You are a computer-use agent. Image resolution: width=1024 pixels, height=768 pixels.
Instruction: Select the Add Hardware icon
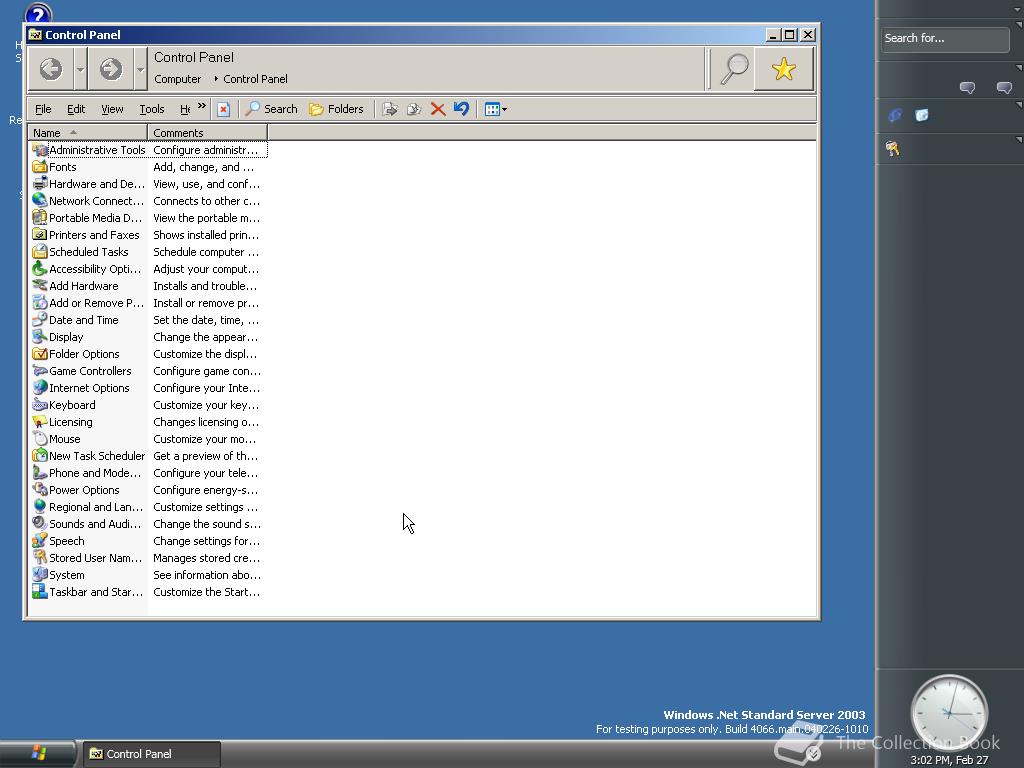pos(40,285)
